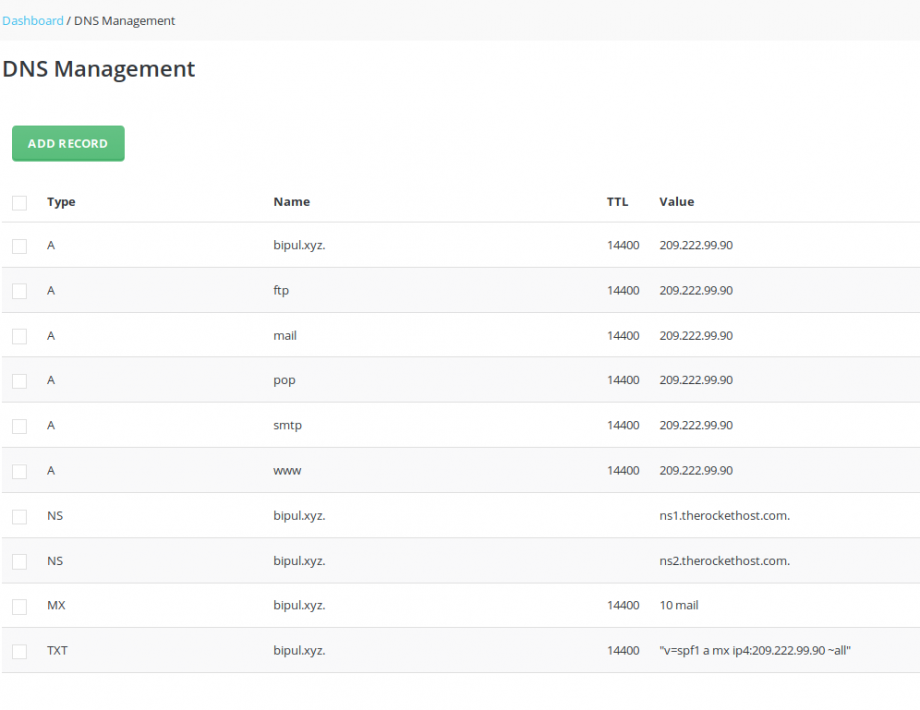Click the DNS Management page title
Screen dimensions: 920x710
point(99,69)
